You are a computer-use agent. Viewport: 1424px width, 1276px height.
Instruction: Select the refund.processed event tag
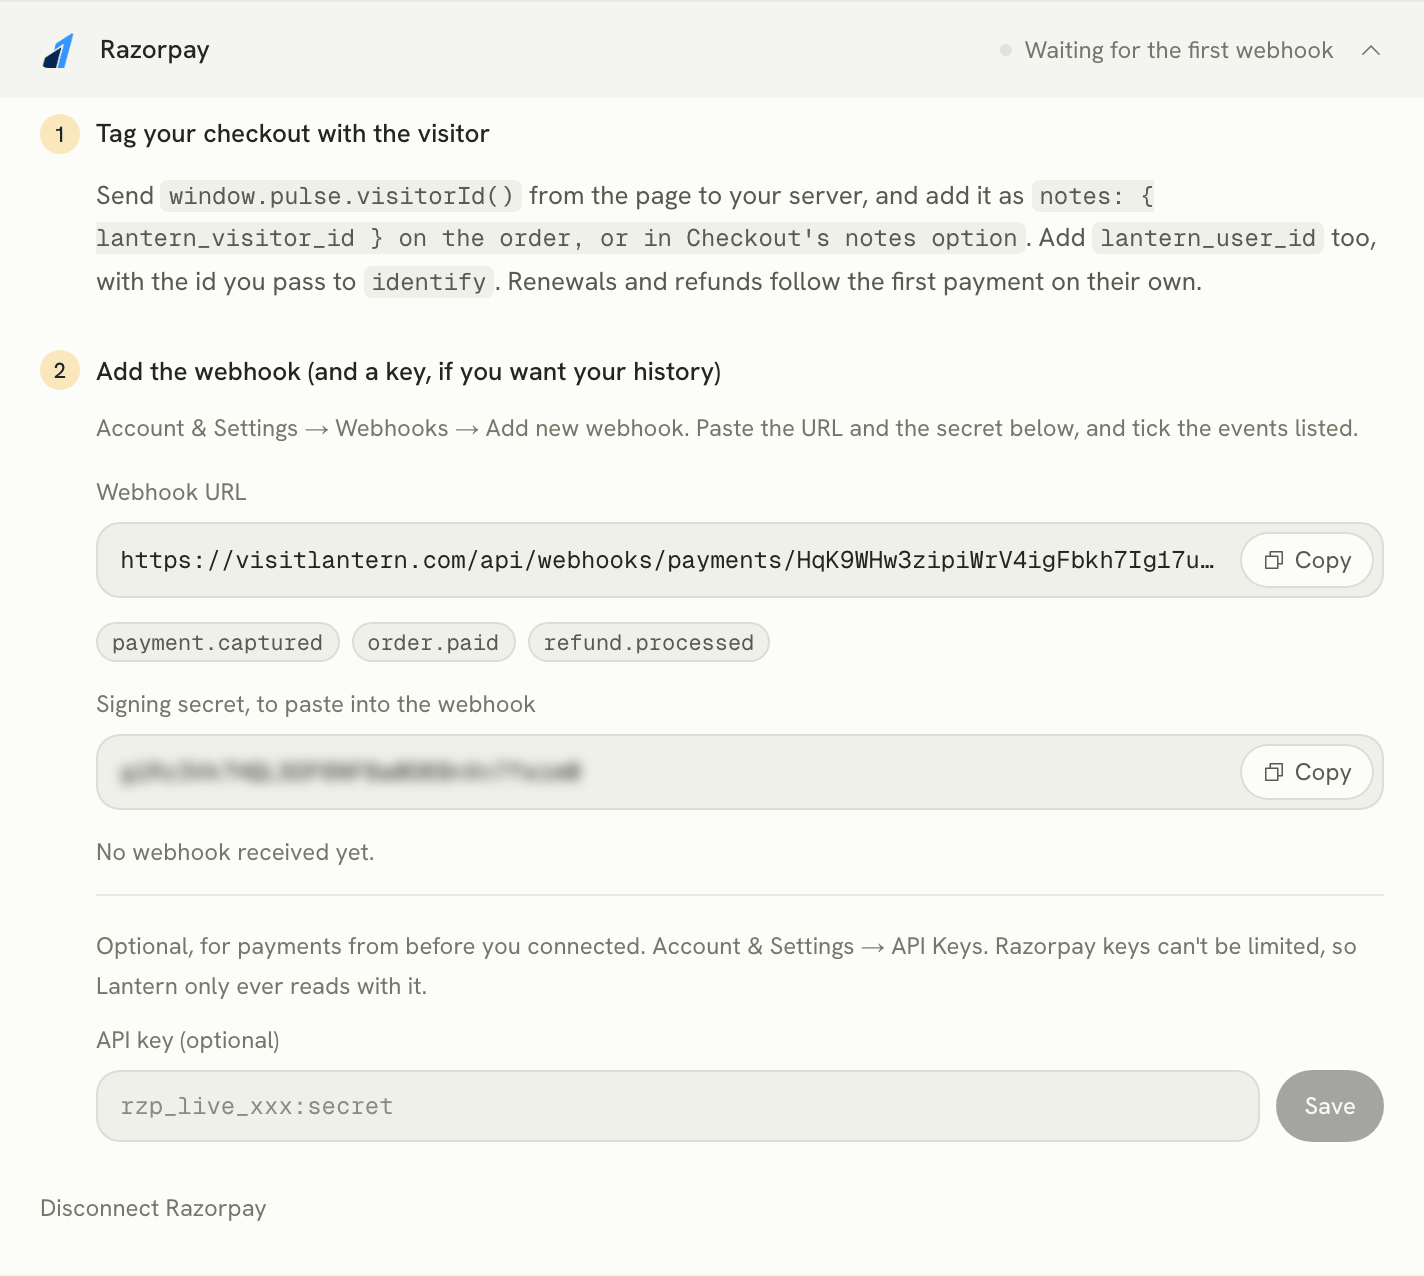click(649, 642)
